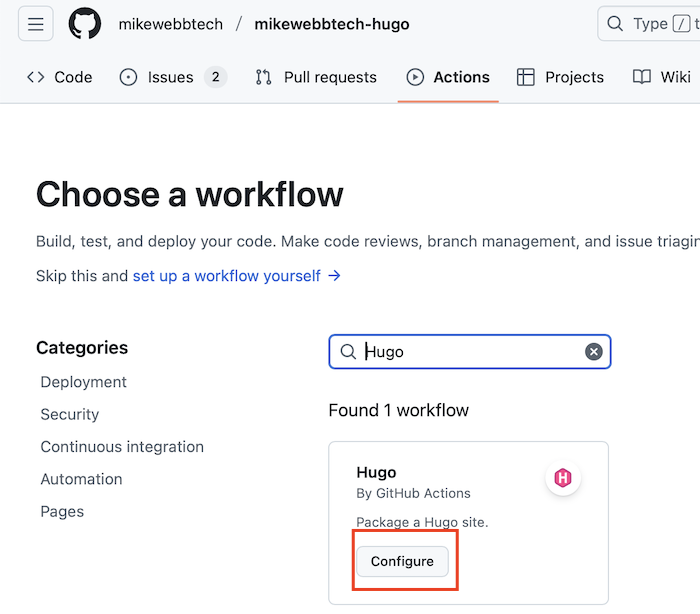Screen dimensions: 700x614
Task: Click the Categories heading
Action: (x=82, y=348)
